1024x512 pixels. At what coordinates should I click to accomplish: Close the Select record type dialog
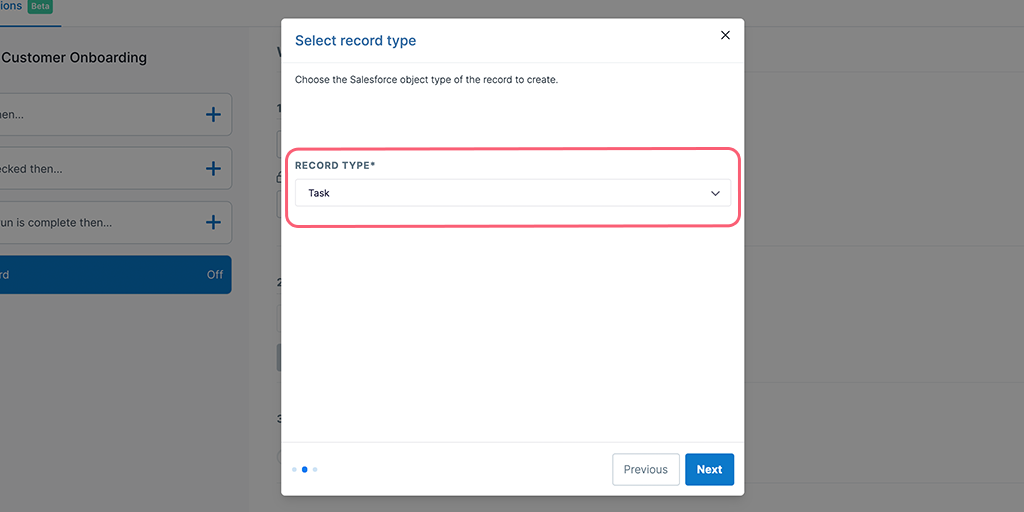725,35
